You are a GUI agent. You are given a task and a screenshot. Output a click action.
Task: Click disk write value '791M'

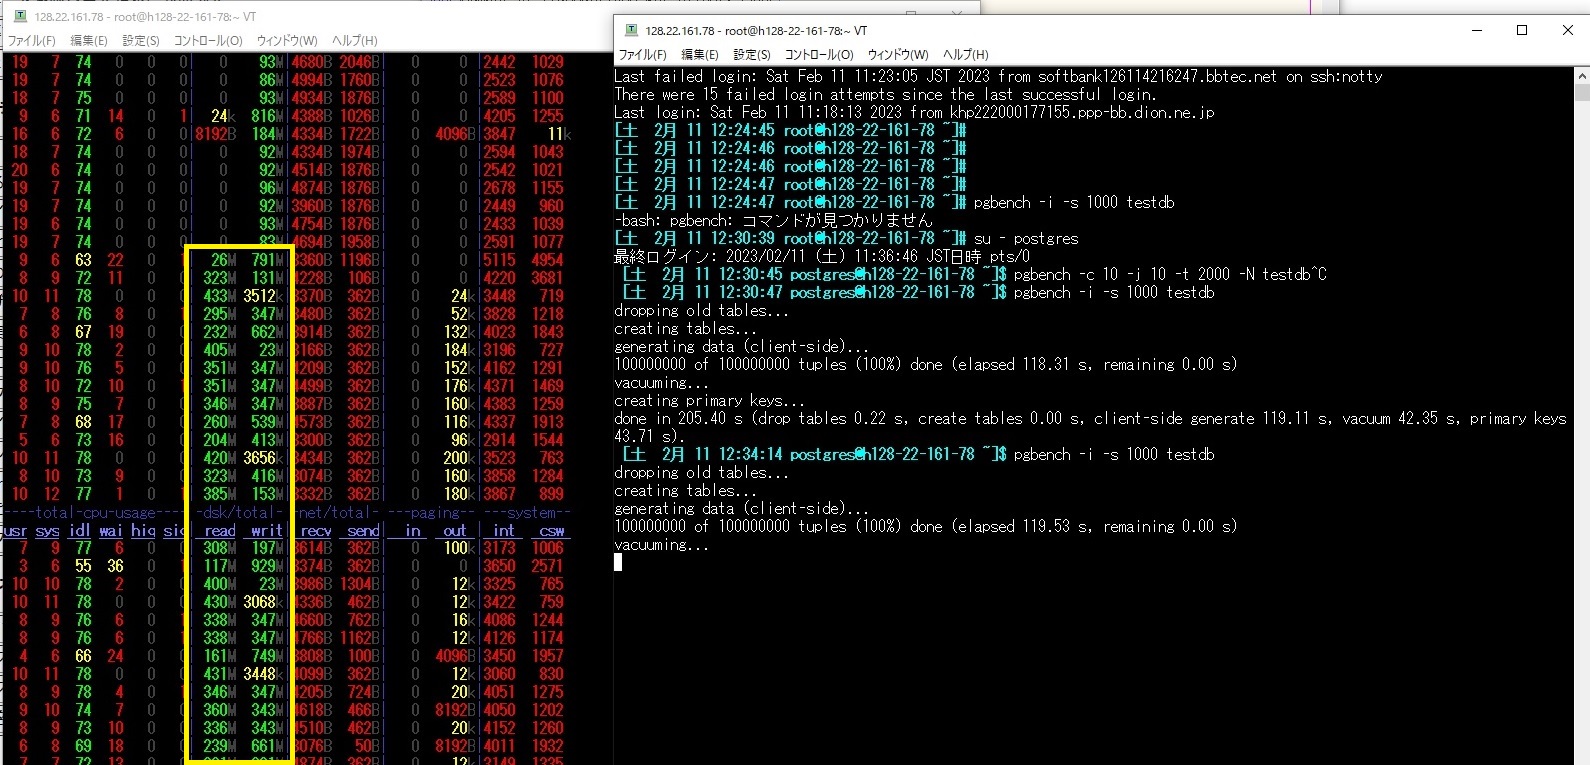click(267, 260)
